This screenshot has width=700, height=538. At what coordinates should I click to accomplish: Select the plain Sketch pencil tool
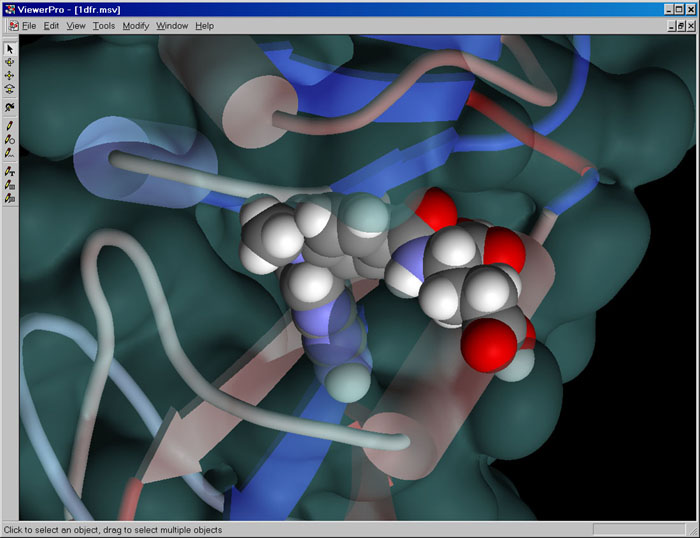point(10,126)
